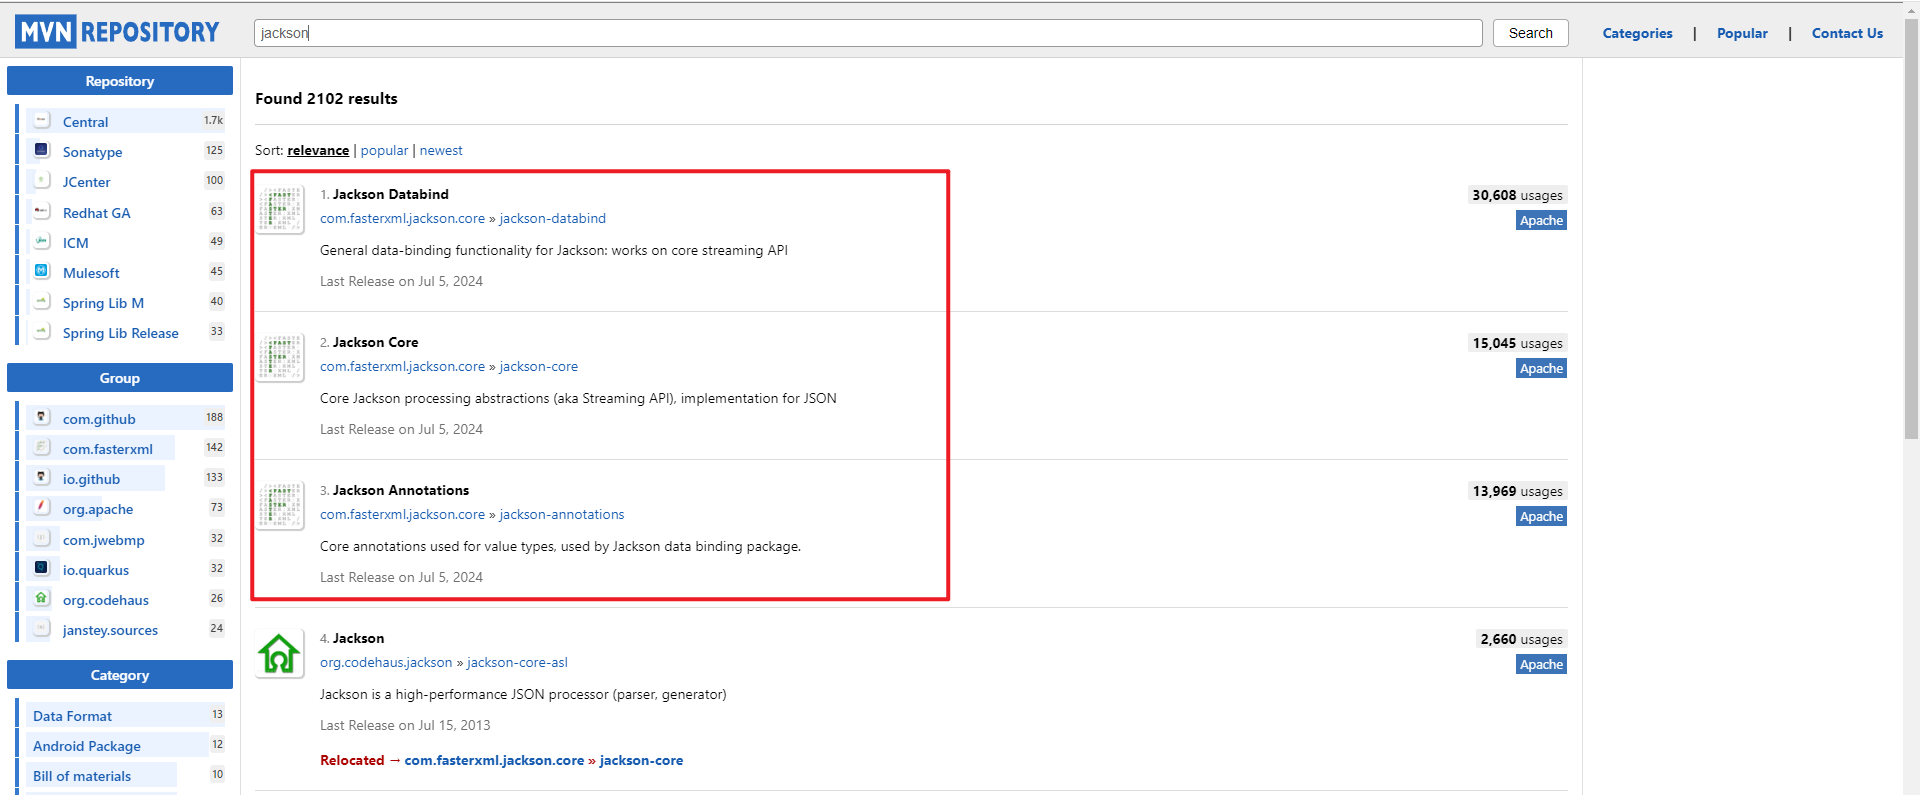
Task: Open the Jackson Annotations result title
Action: [x=400, y=490]
